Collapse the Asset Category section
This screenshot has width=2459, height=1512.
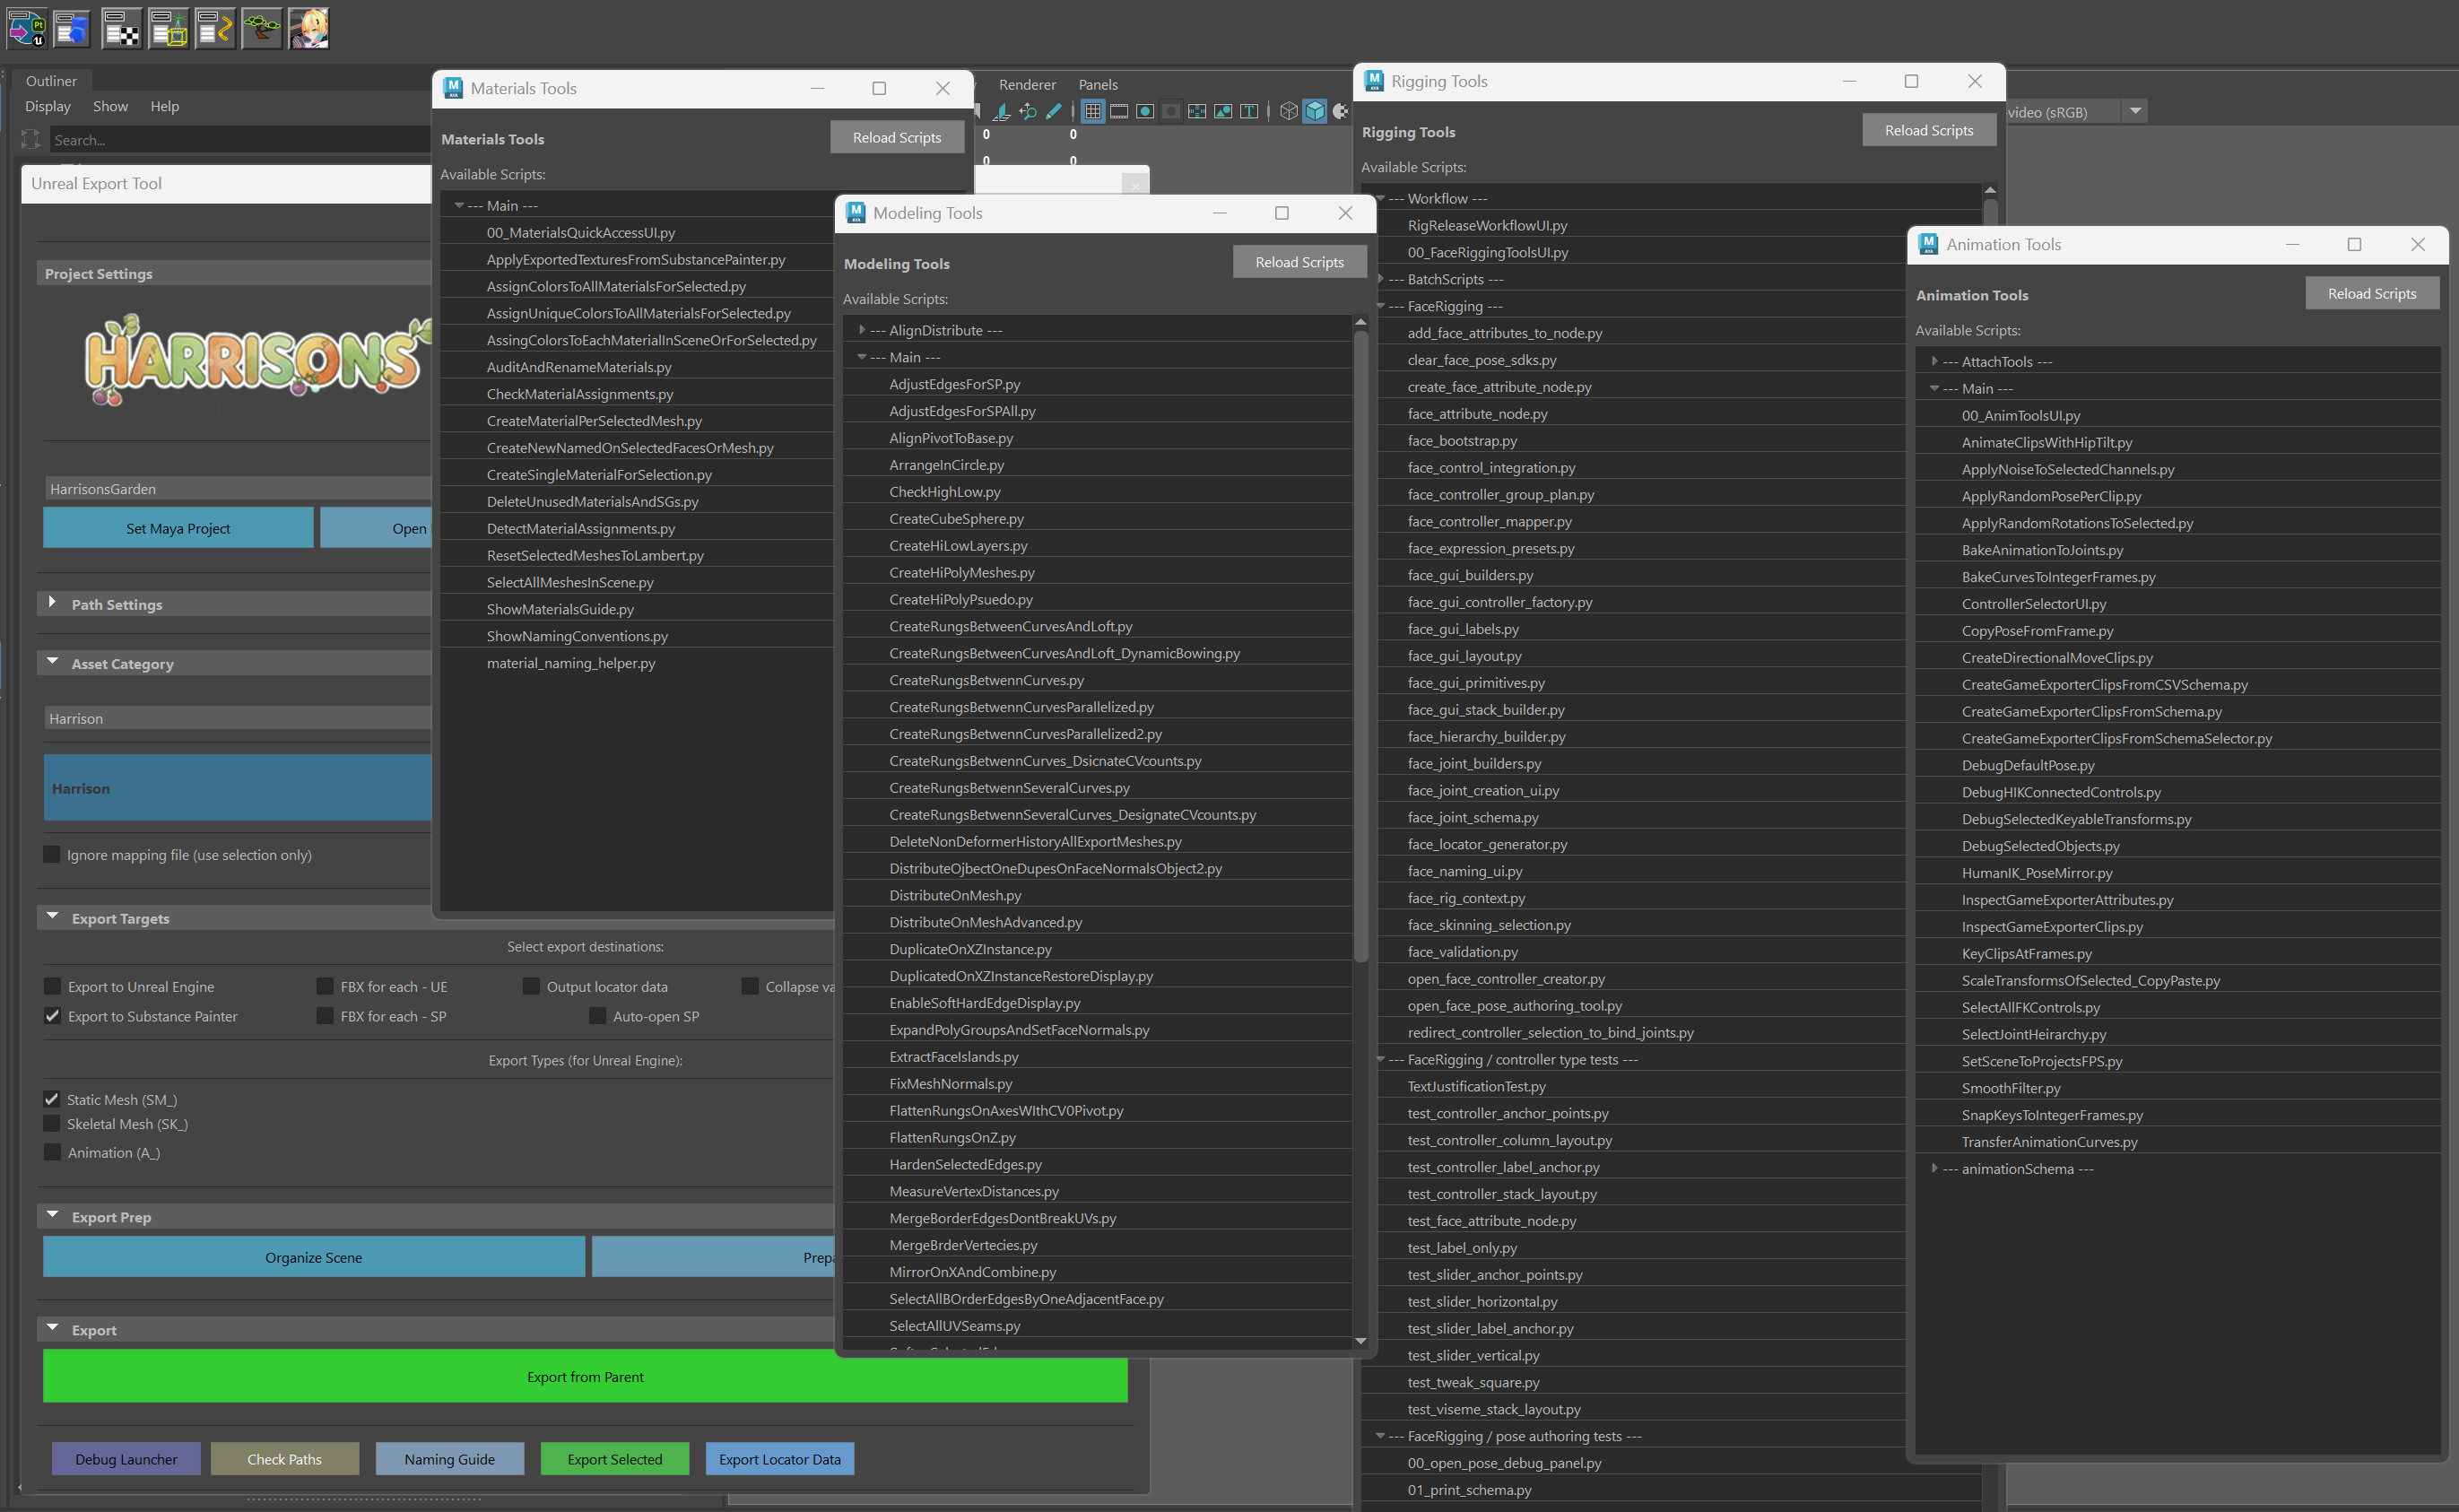(x=52, y=661)
